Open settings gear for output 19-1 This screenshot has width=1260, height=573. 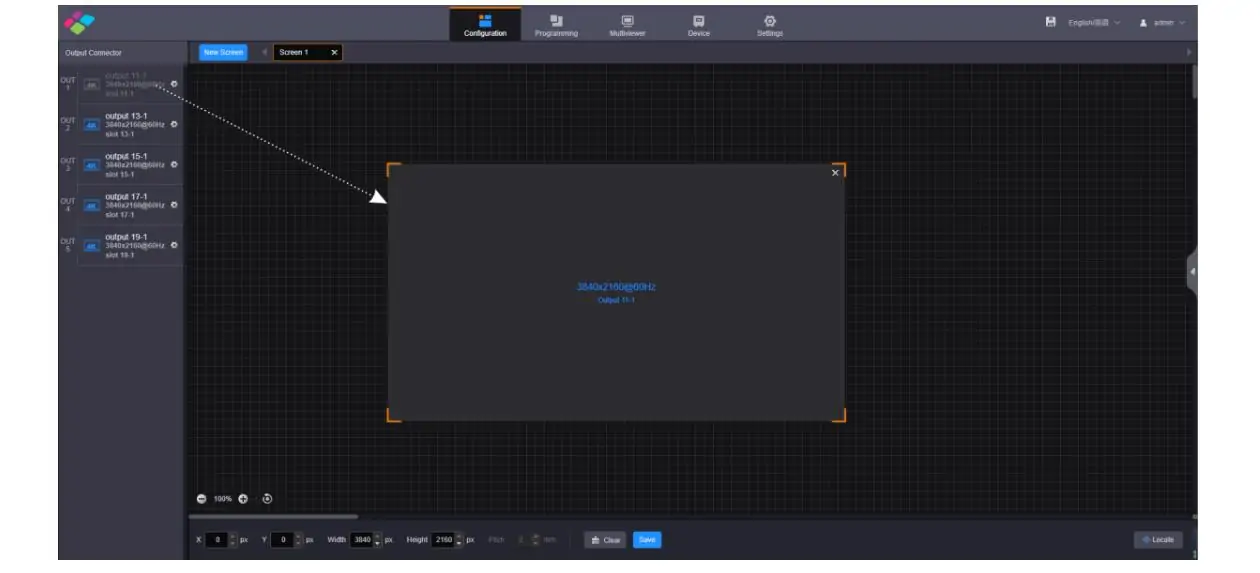click(x=174, y=245)
